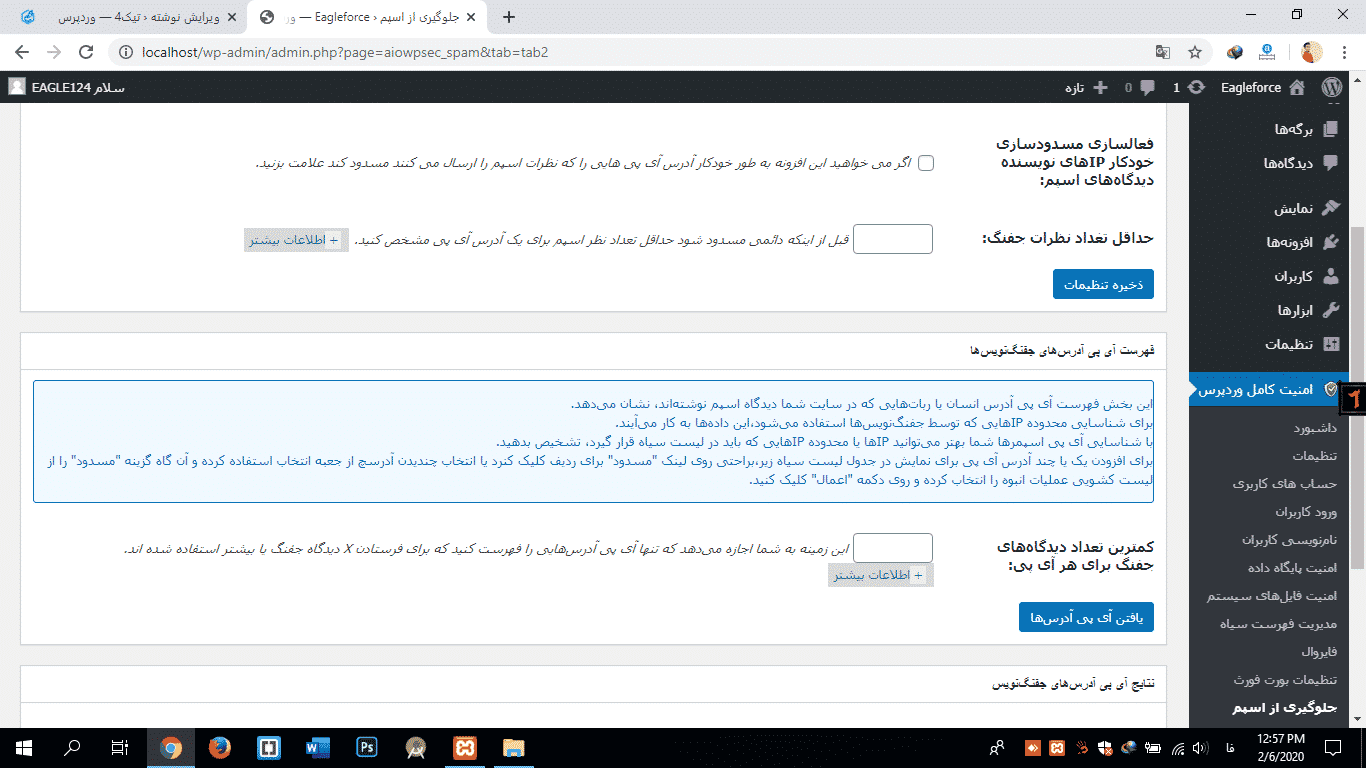
Task: Open 'امنیت فایل‌های سیستم' submenu link
Action: [x=1271, y=596]
